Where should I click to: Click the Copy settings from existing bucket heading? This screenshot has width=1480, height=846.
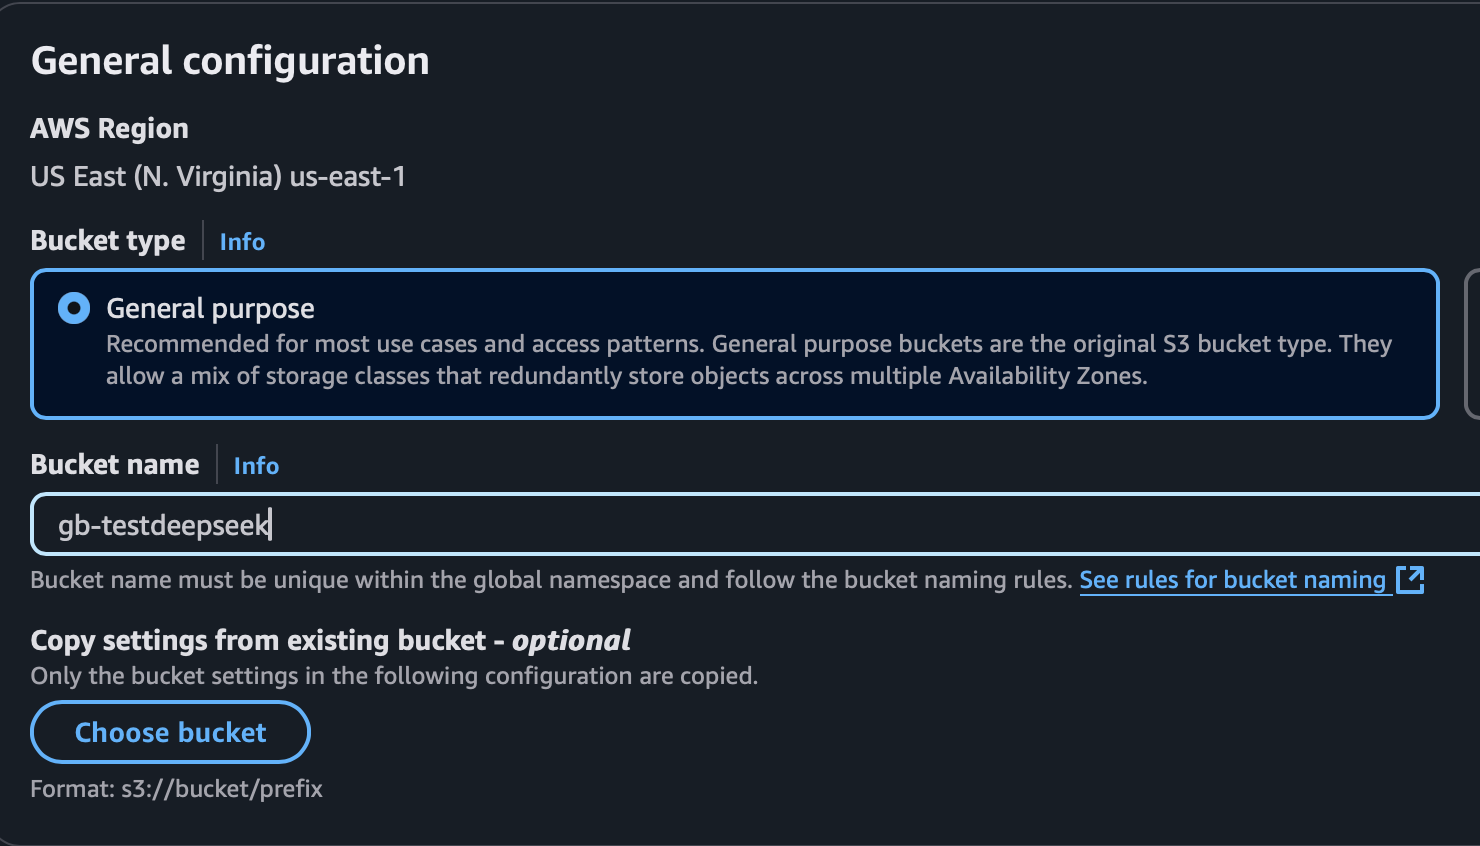331,640
